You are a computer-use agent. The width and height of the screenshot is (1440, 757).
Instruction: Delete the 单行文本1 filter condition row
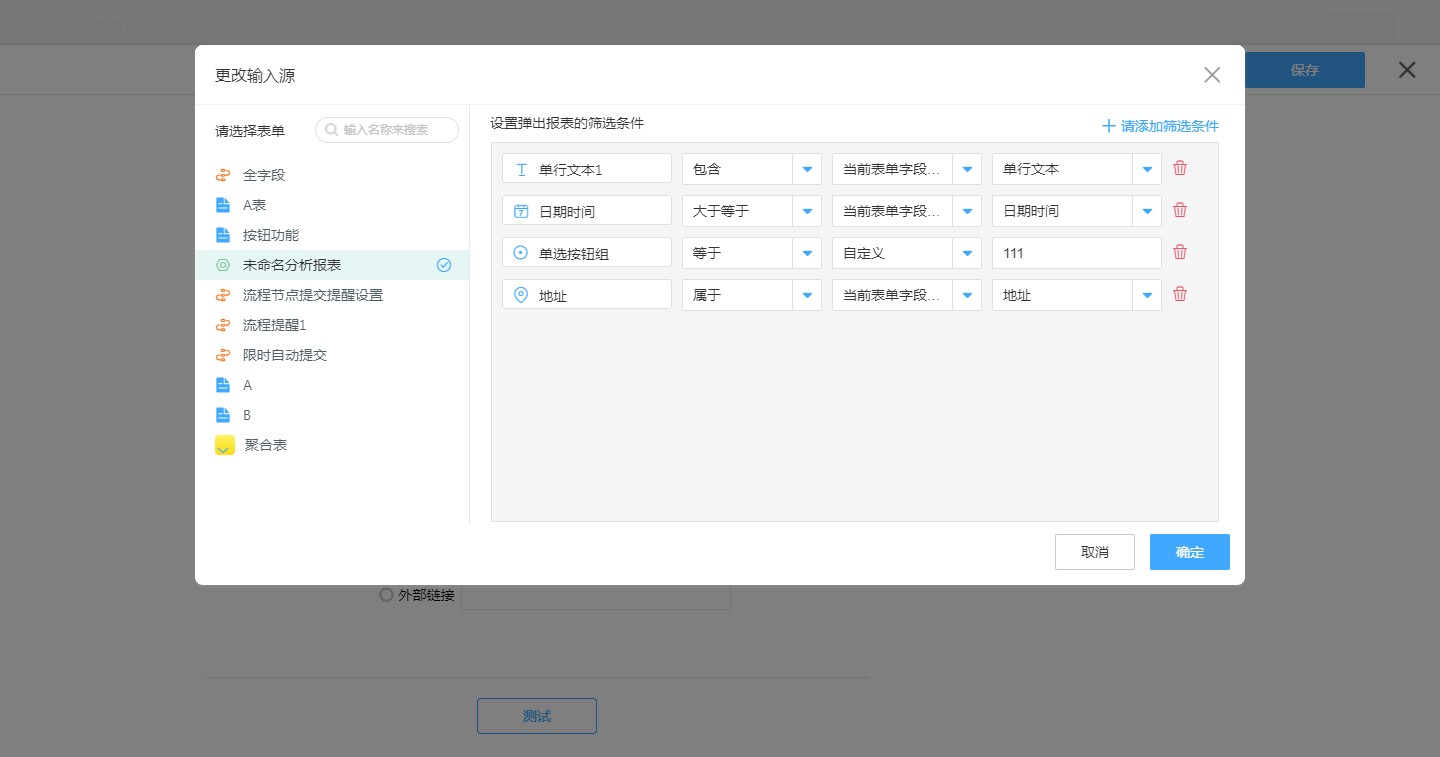pyautogui.click(x=1180, y=168)
